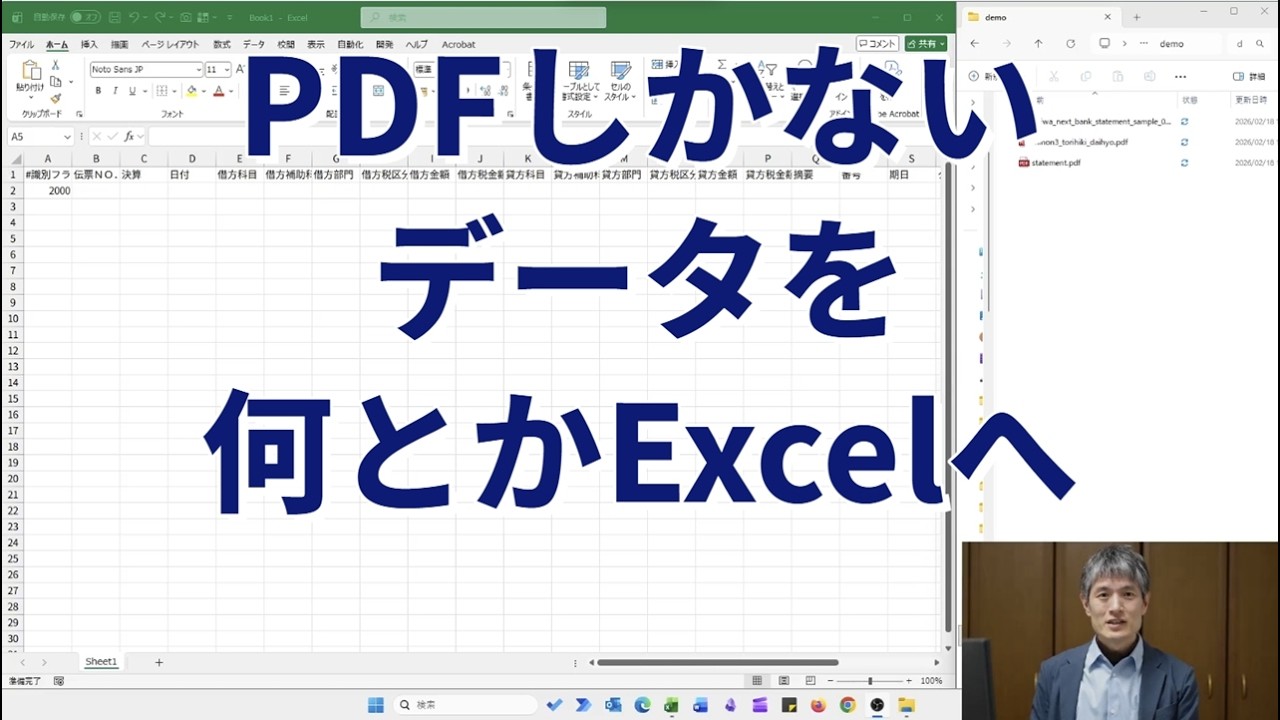Image resolution: width=1280 pixels, height=720 pixels.
Task: Click the Windows taskbar search box
Action: [x=463, y=705]
